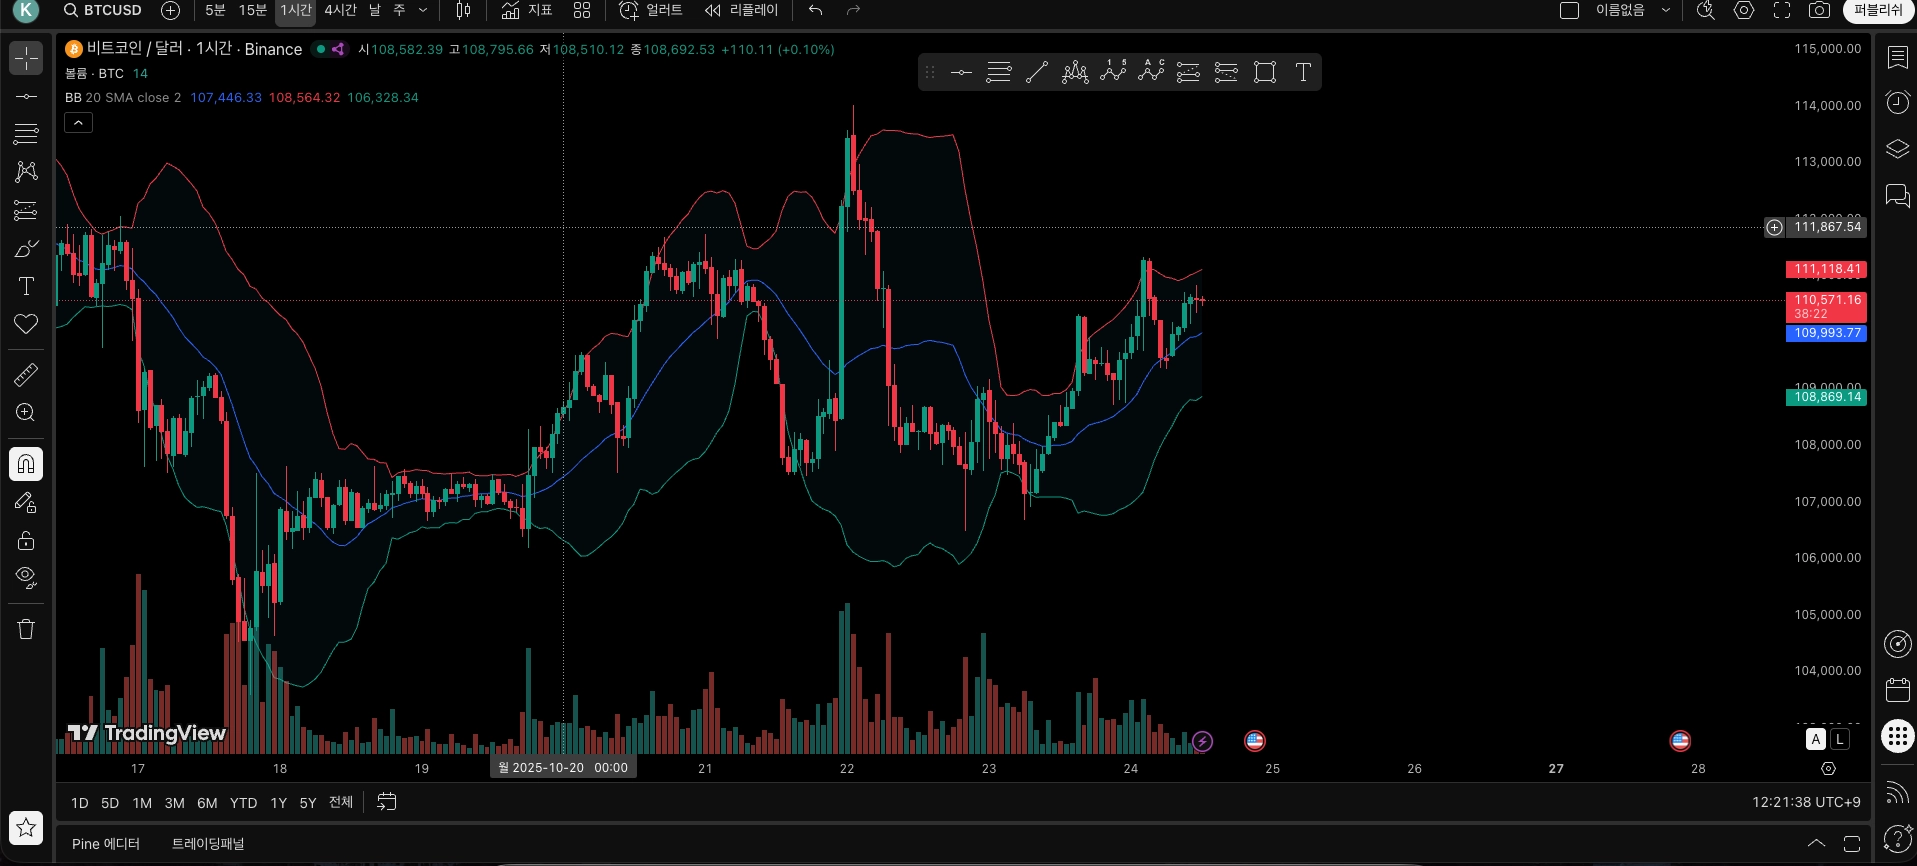Select the crosshair cursor tool
The height and width of the screenshot is (866, 1917).
click(x=26, y=58)
